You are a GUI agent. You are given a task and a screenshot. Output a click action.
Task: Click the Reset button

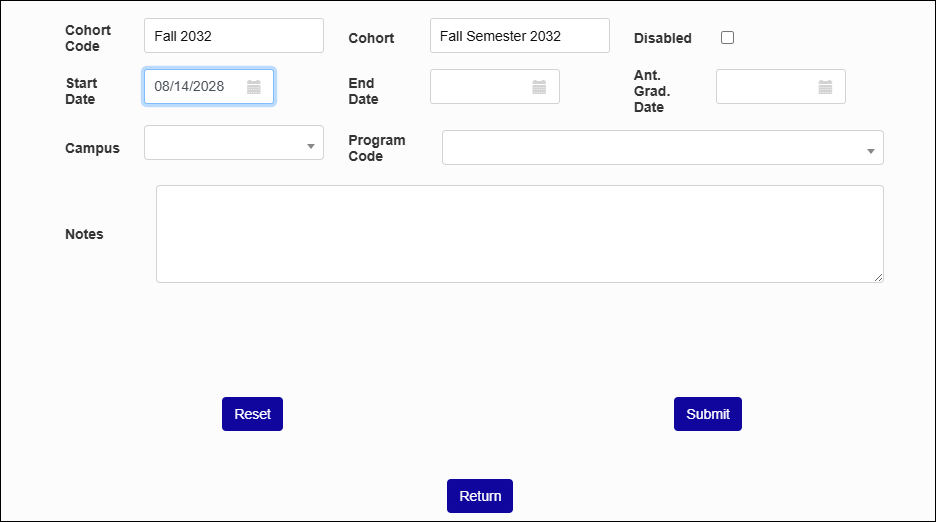(x=253, y=414)
